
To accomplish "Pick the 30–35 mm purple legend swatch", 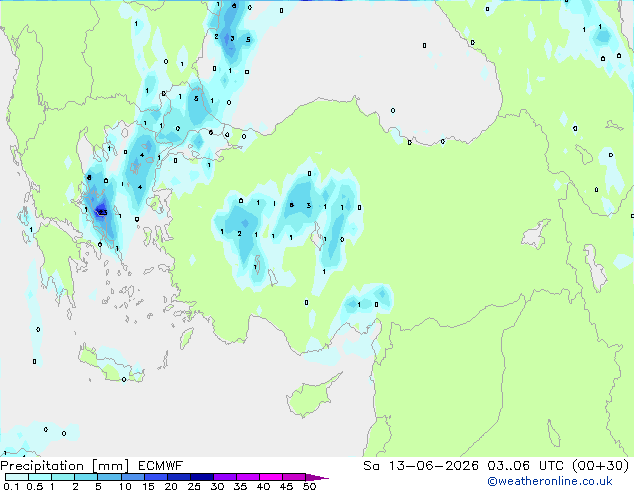I will point(224,477).
